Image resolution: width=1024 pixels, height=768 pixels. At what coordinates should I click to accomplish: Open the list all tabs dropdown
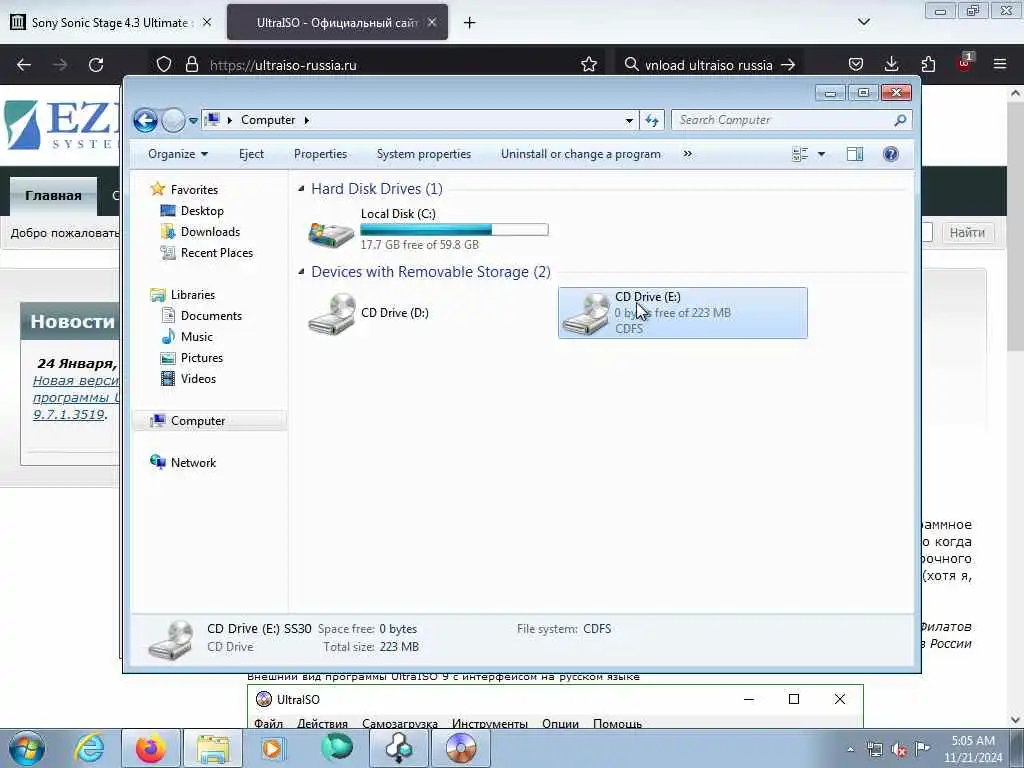click(x=863, y=22)
